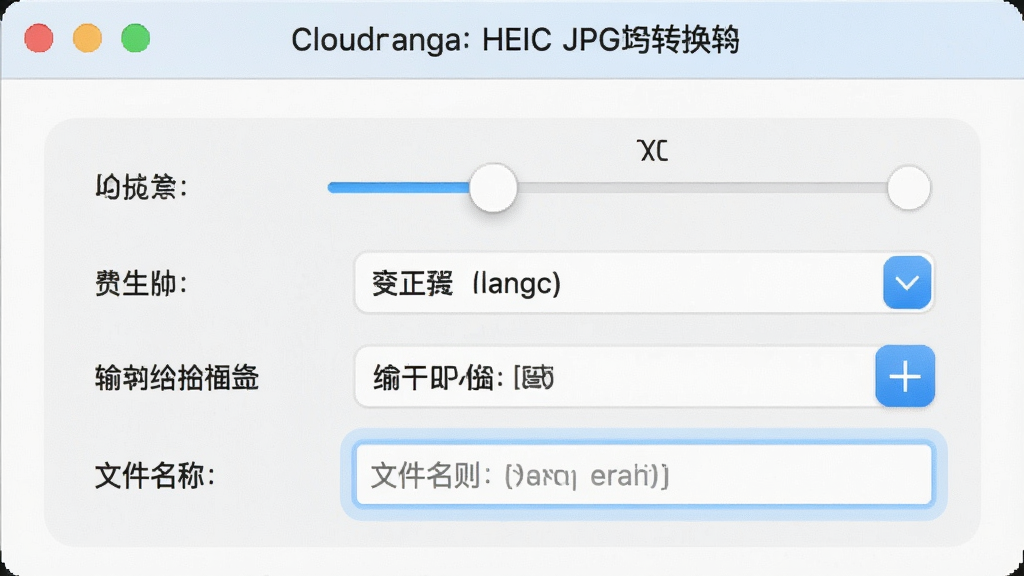Click the slider thumb at far right end
This screenshot has width=1024, height=576.
pos(908,188)
